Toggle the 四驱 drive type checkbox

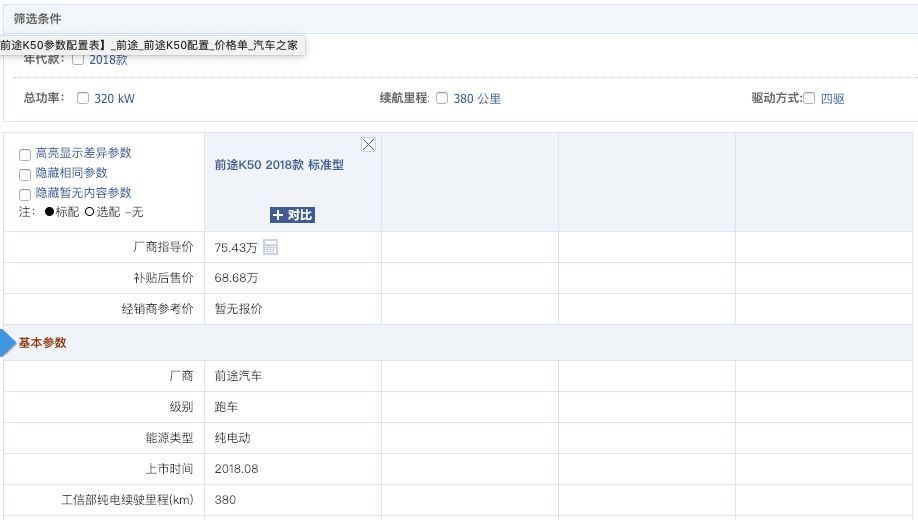810,99
